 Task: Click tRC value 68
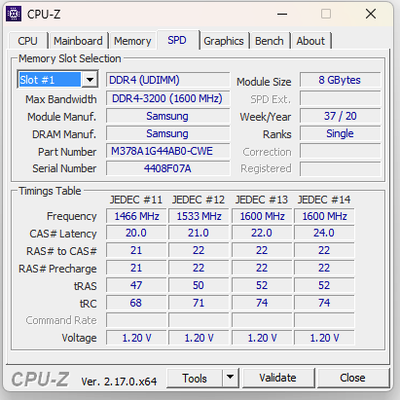(136, 303)
